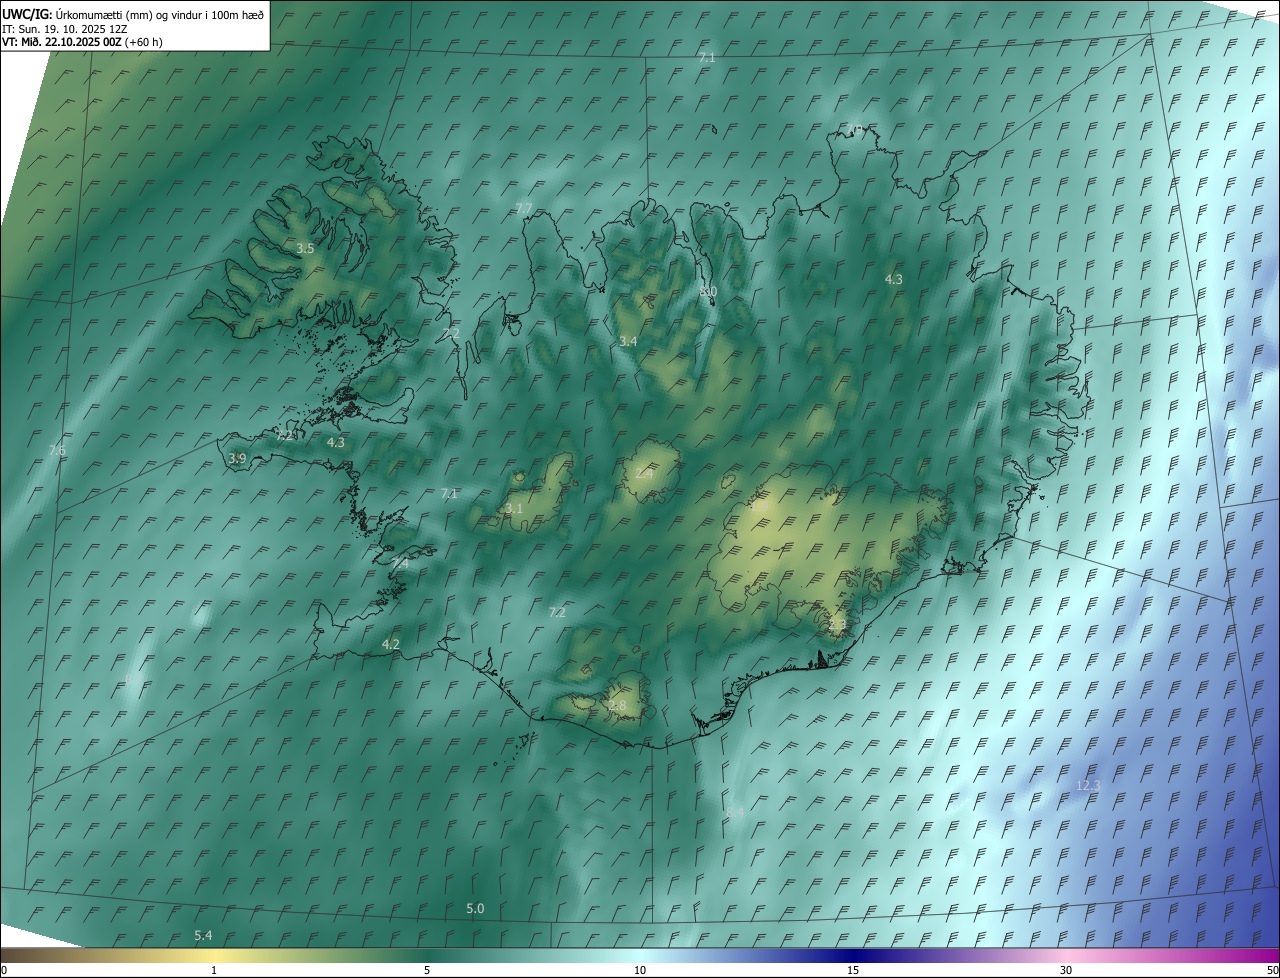Click the map value 7.6
Image resolution: width=1280 pixels, height=978 pixels.
(57, 450)
